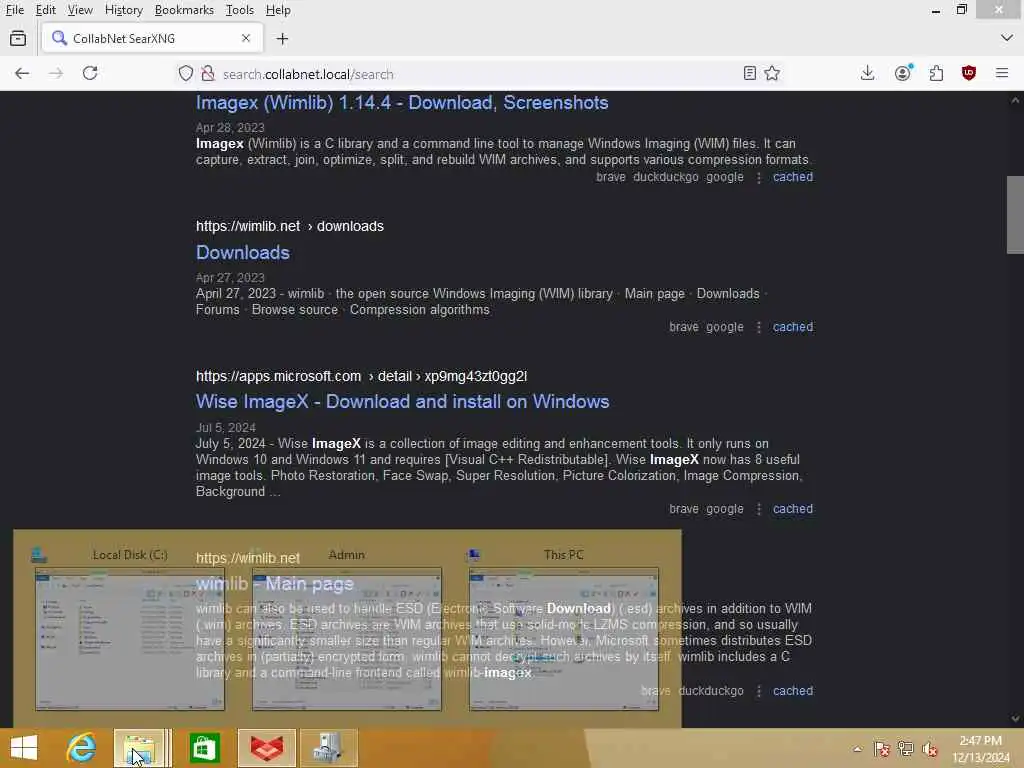The image size is (1024, 768).
Task: Launch Internet Explorer from the taskbar
Action: pos(81,748)
